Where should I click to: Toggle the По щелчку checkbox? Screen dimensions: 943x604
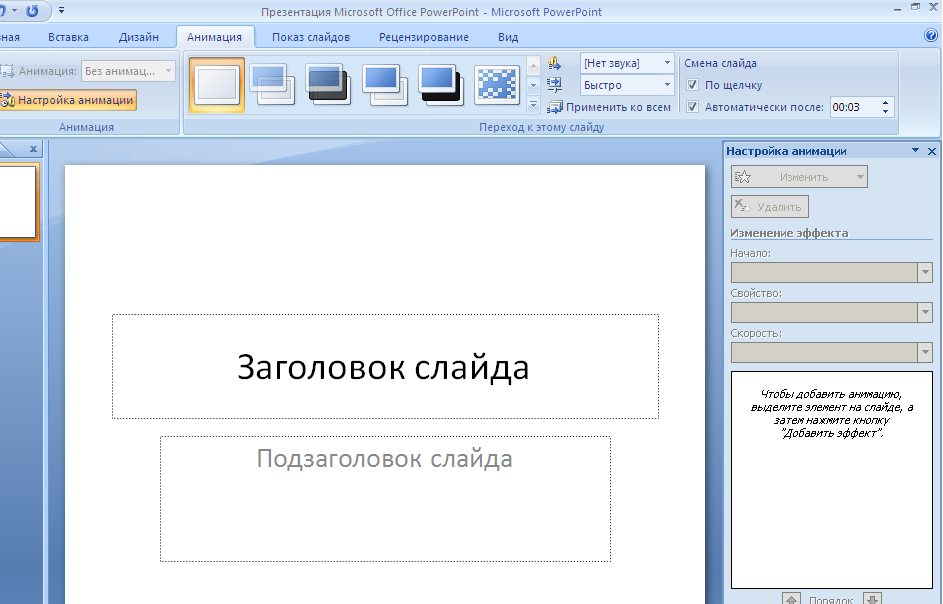[692, 85]
